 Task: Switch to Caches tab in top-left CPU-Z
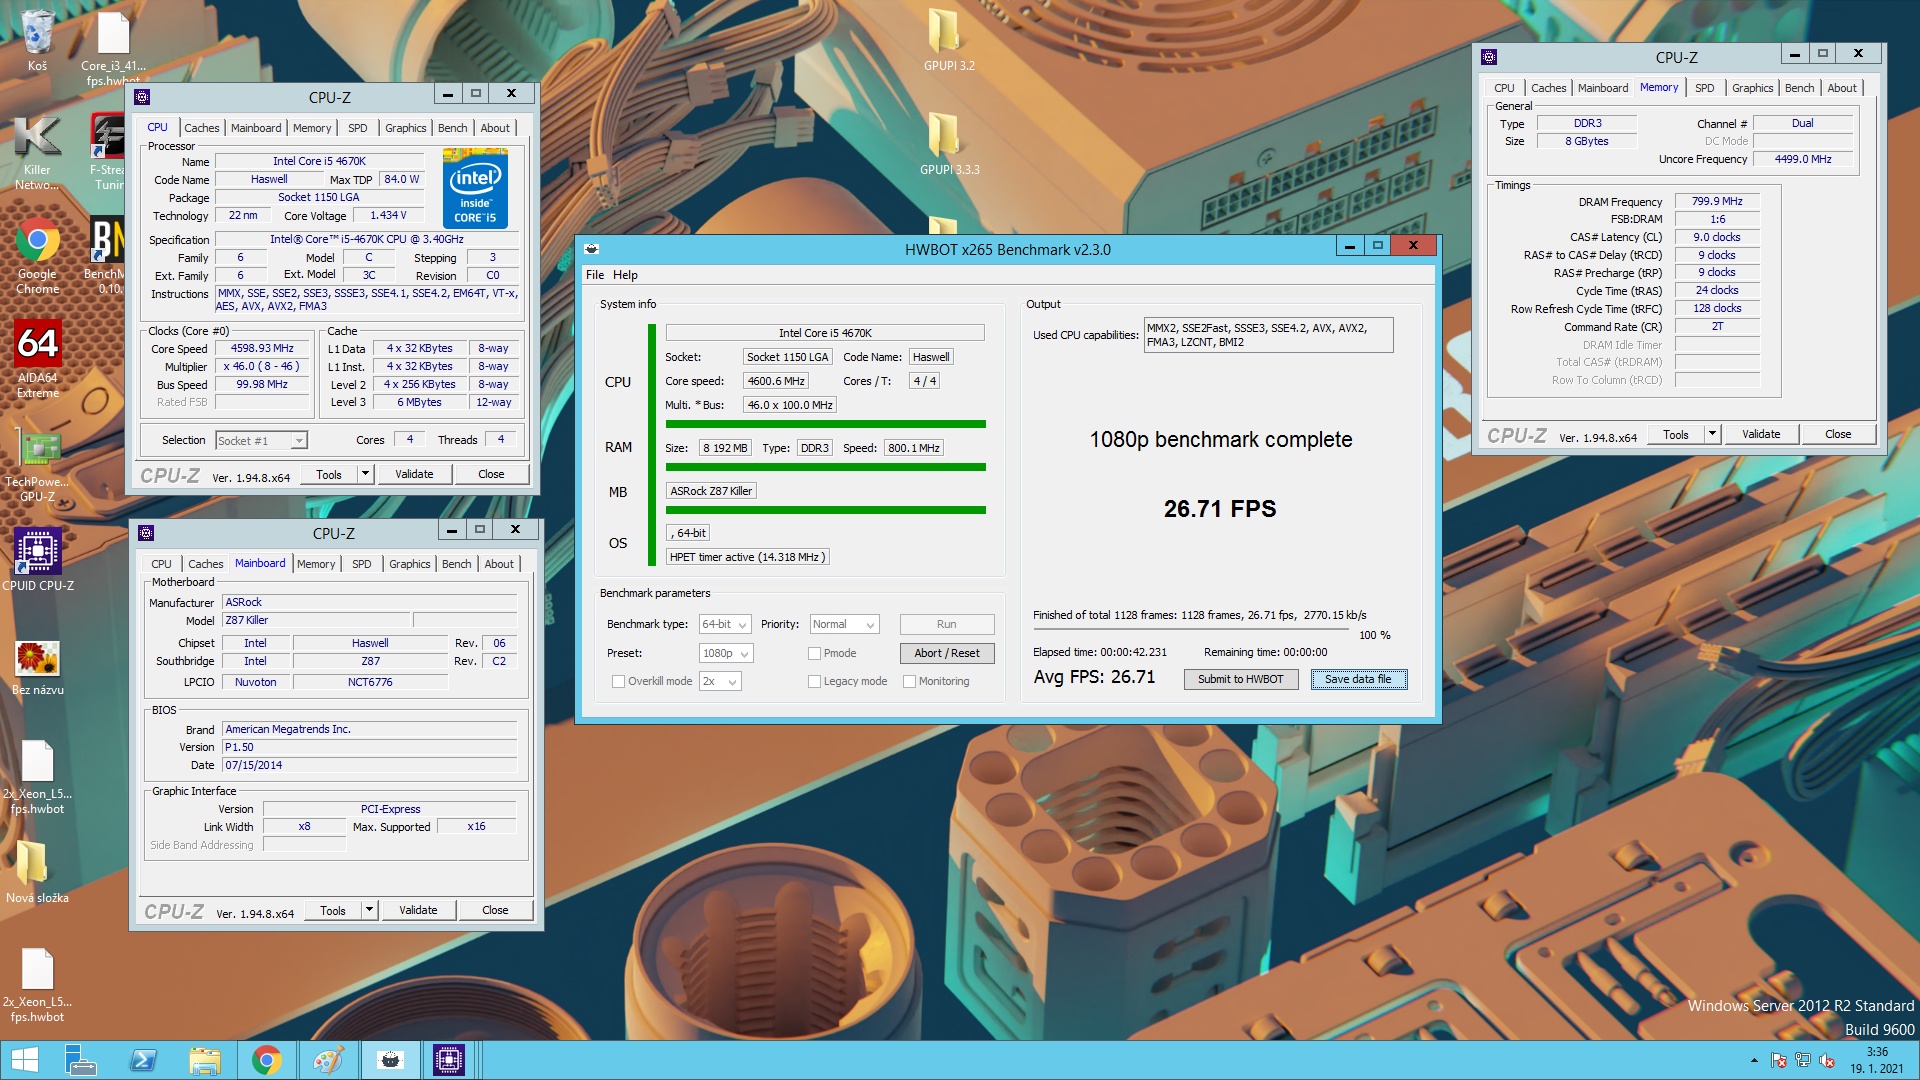click(201, 128)
